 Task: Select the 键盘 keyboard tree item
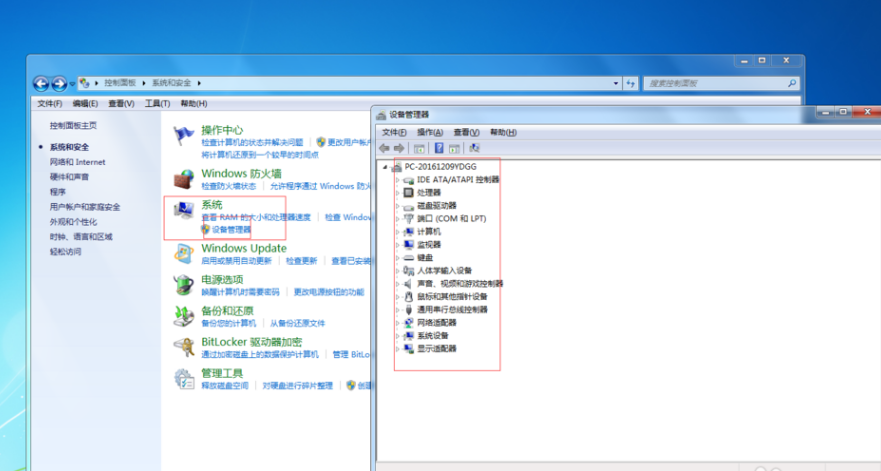424,257
